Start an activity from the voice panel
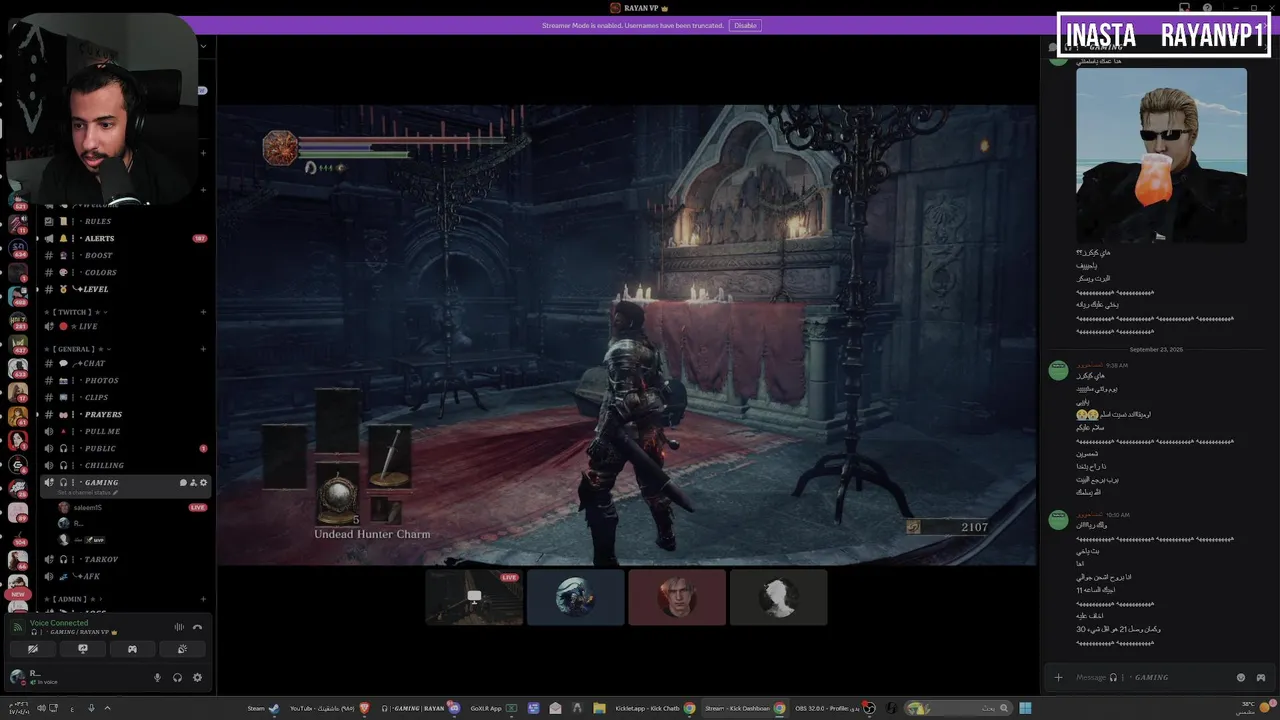This screenshot has width=1280, height=720. pos(132,649)
